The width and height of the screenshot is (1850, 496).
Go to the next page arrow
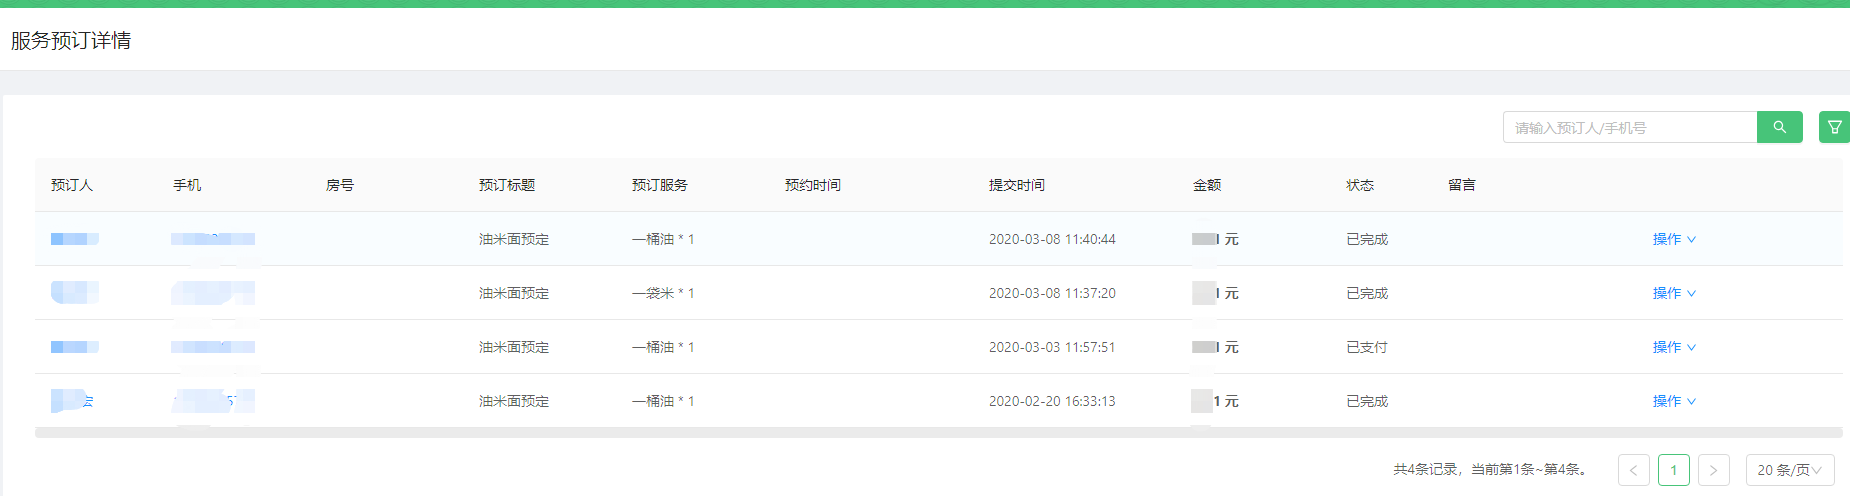coord(1713,470)
